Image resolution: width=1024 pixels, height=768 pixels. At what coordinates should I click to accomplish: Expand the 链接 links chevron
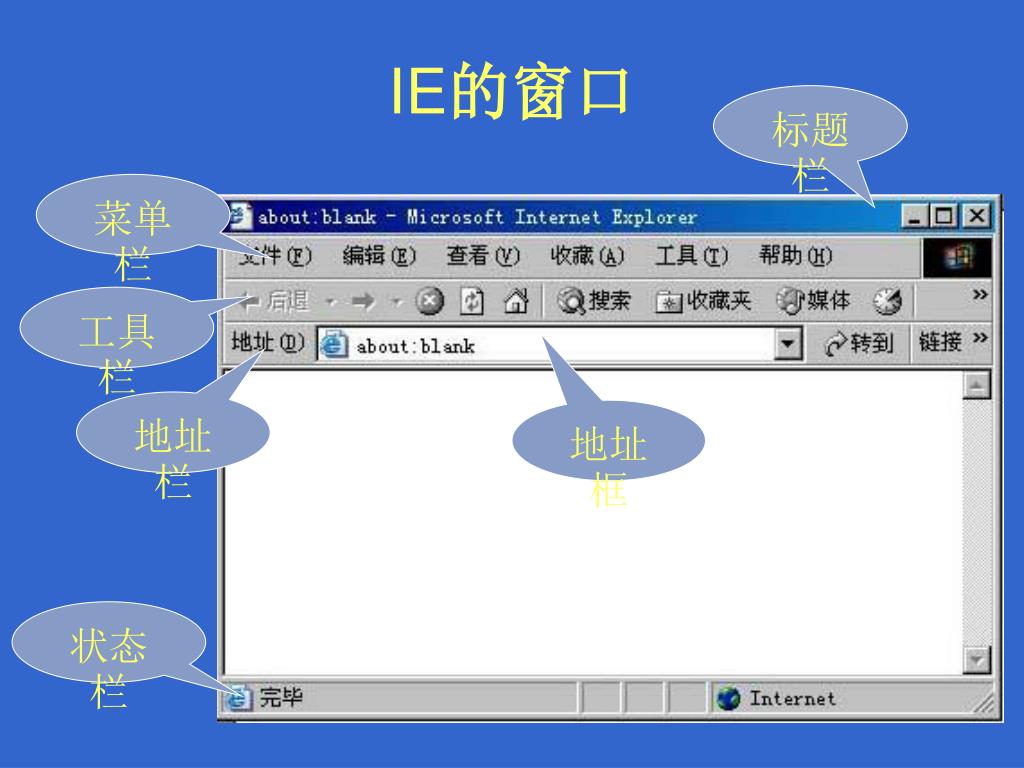coord(979,338)
